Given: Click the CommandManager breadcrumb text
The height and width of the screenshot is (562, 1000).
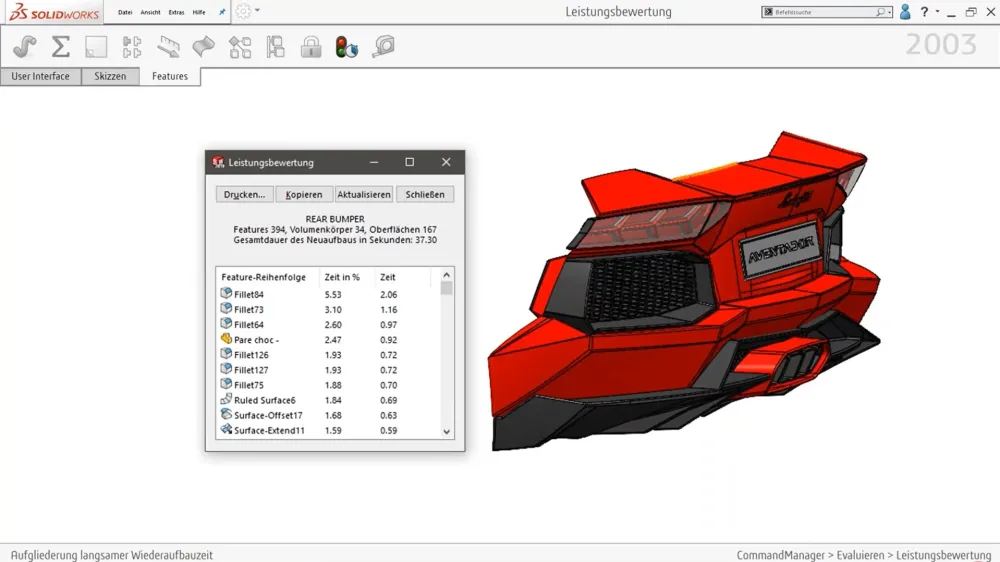Looking at the screenshot, I should pyautogui.click(x=781, y=555).
